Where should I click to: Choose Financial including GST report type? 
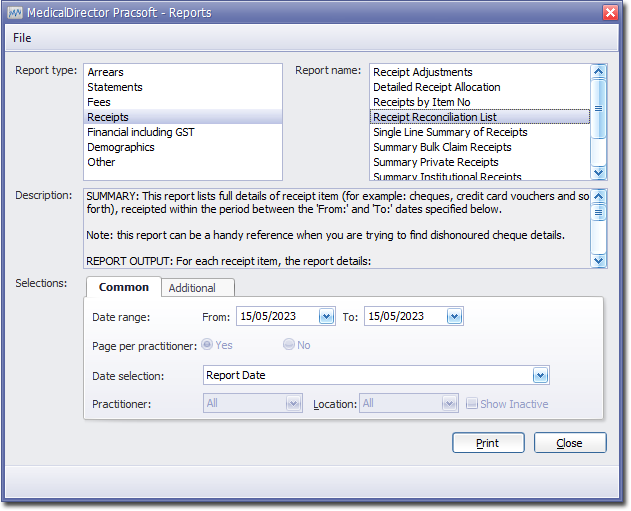140,132
